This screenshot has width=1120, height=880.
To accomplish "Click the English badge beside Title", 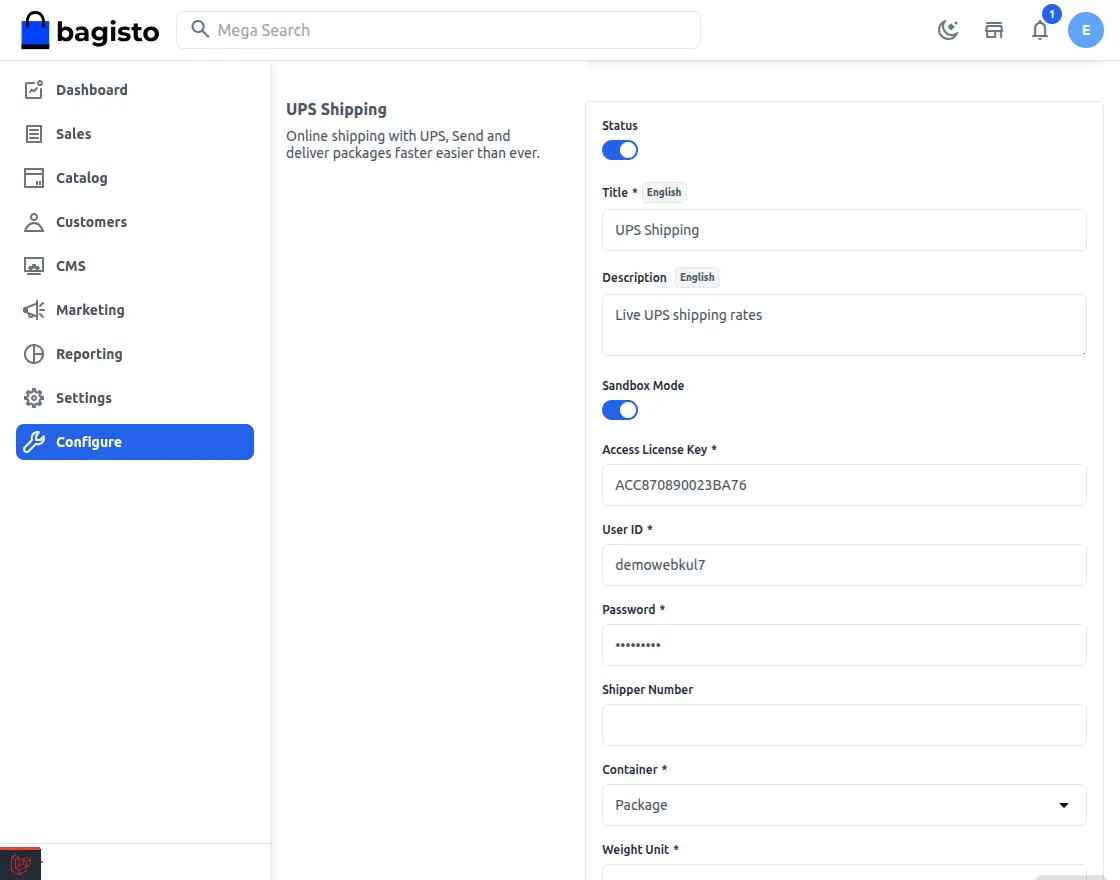I will 664,192.
